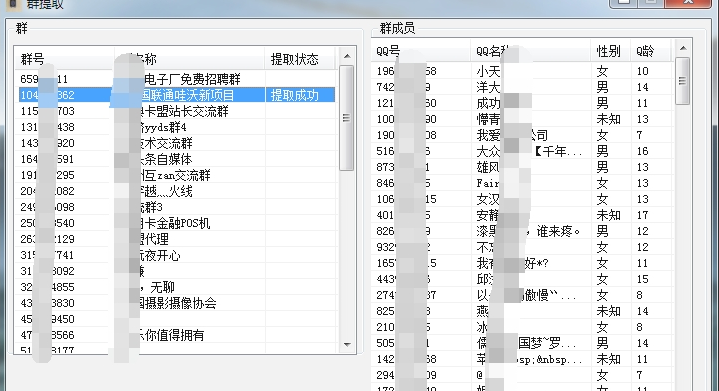Select the 卡金融POS机 group row
Image resolution: width=719 pixels, height=391 pixels.
(177, 223)
